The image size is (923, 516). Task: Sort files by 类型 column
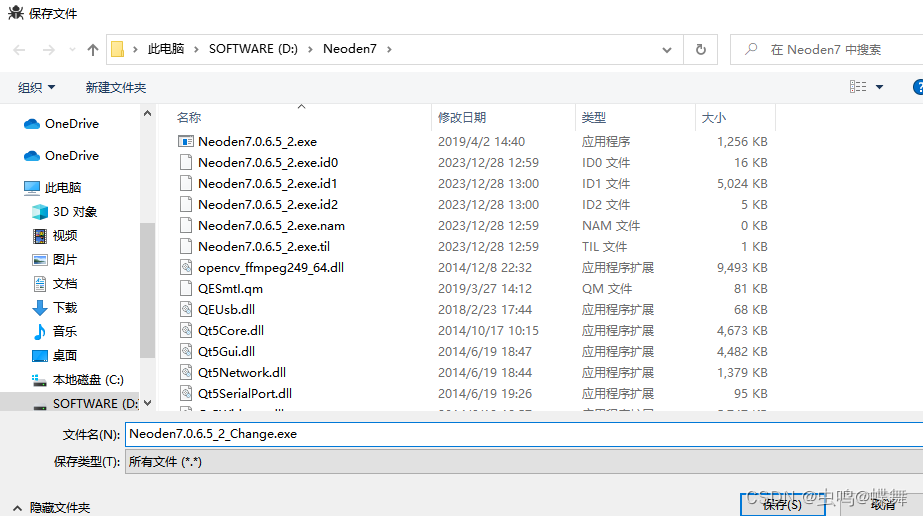[593, 118]
